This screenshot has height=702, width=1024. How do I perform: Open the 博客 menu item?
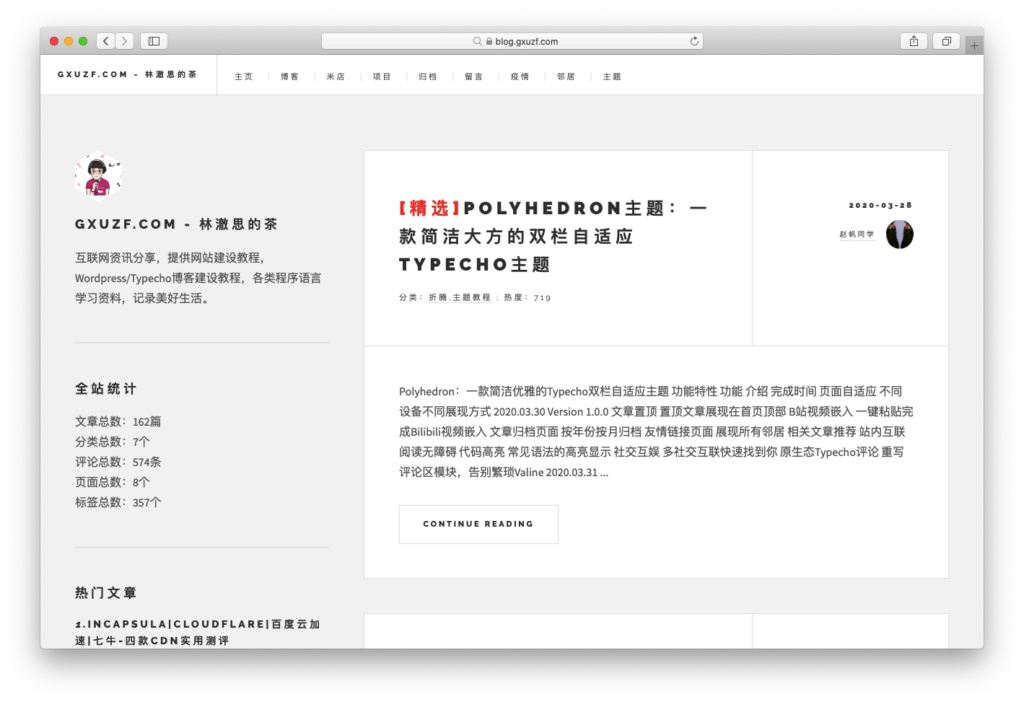[289, 75]
